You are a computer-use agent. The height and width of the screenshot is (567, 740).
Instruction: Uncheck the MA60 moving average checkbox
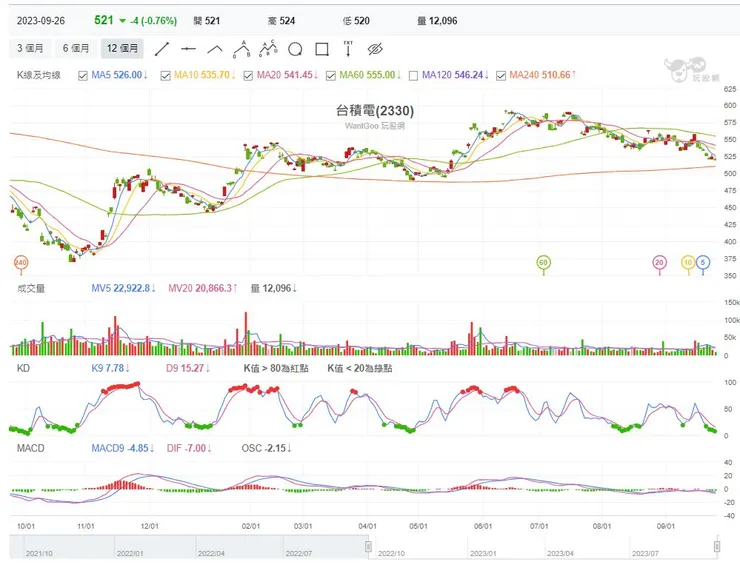point(331,76)
